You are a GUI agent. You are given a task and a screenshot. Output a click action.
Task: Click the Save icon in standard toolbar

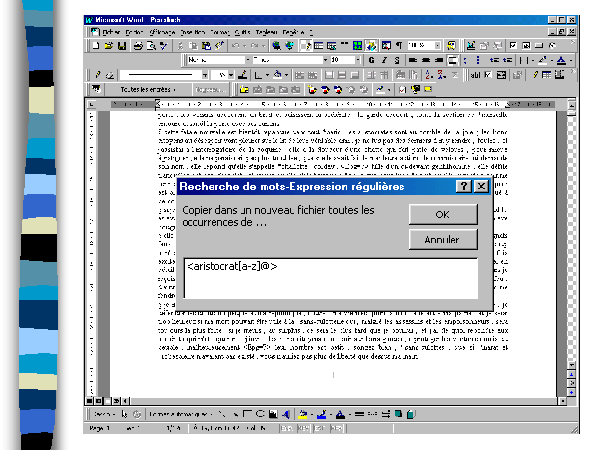122,45
